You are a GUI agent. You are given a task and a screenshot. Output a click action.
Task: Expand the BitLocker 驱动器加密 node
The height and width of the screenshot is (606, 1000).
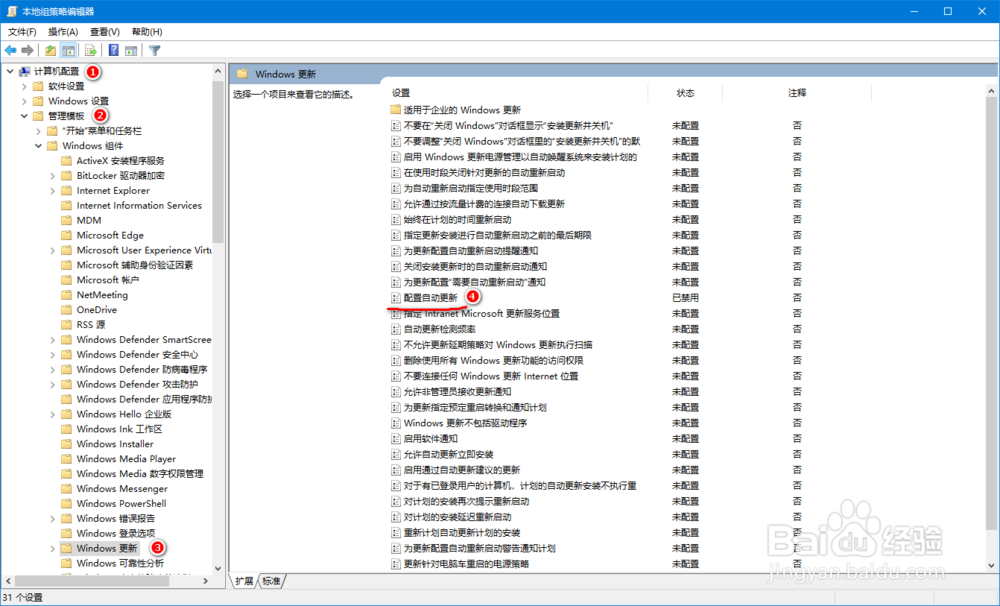53,176
